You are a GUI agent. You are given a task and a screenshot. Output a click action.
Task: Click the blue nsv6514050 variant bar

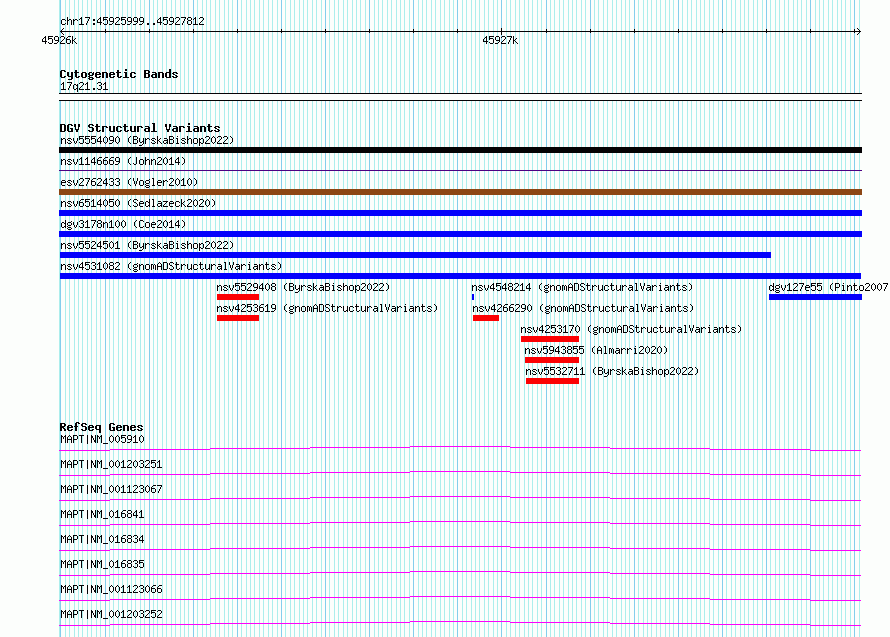(x=460, y=213)
